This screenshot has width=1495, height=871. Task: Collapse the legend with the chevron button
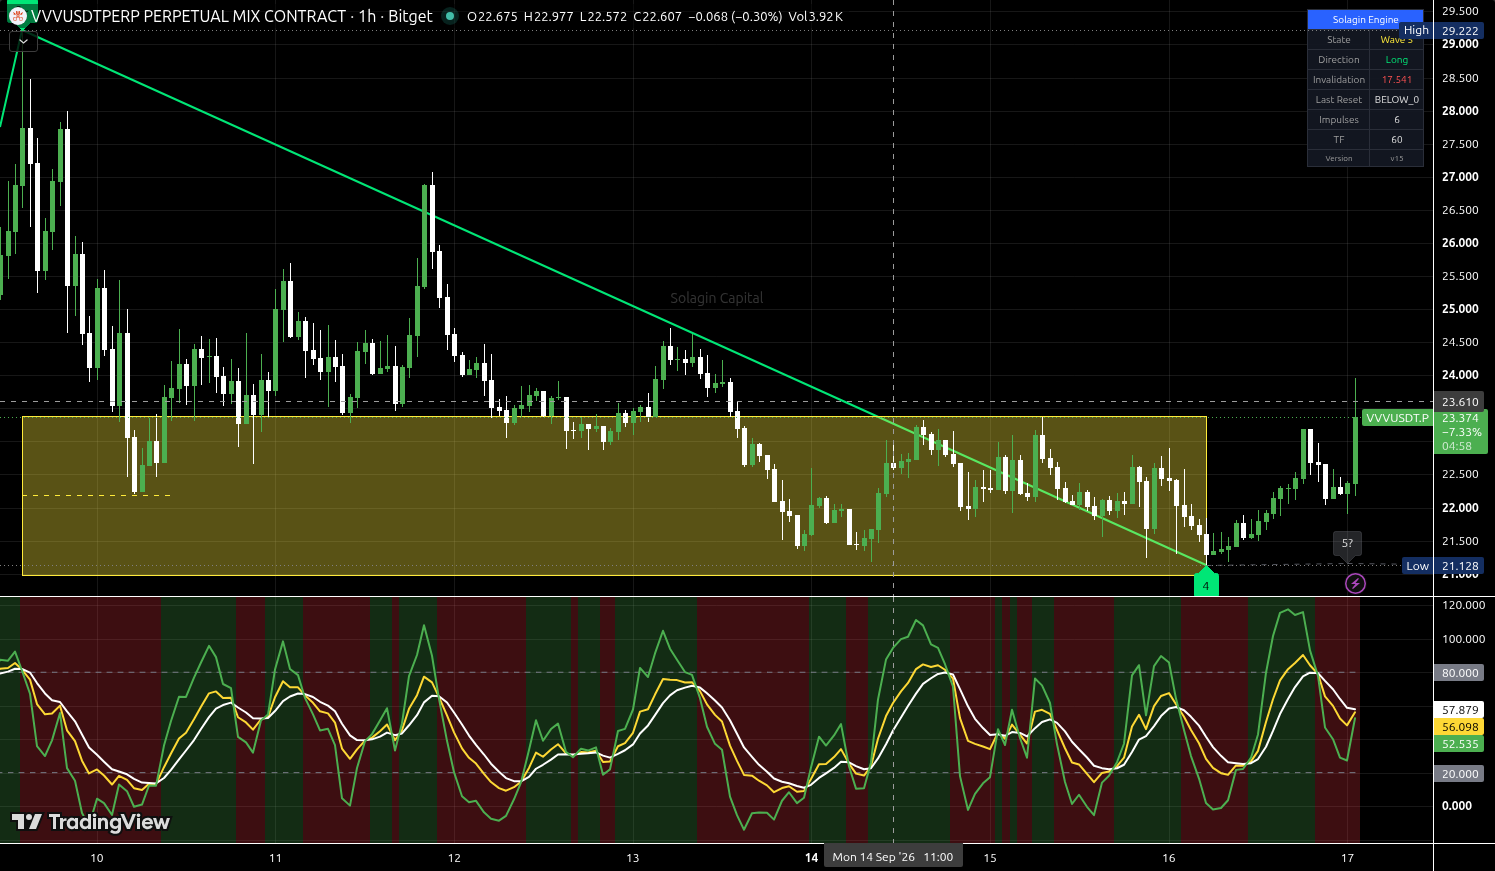pyautogui.click(x=23, y=42)
